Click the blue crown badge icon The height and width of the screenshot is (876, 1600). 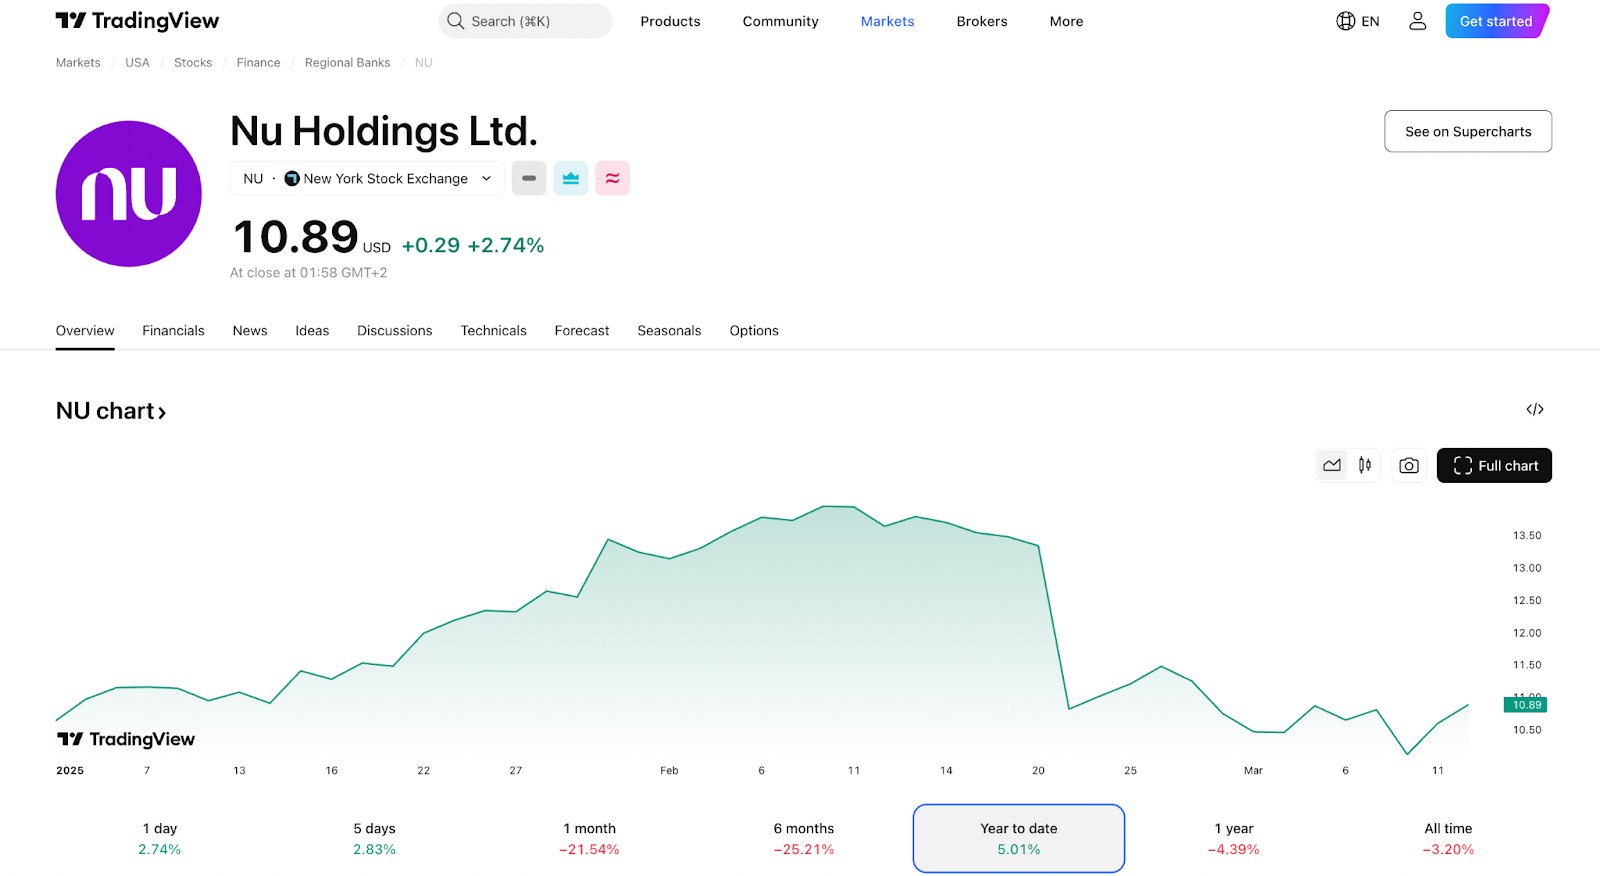coord(571,178)
